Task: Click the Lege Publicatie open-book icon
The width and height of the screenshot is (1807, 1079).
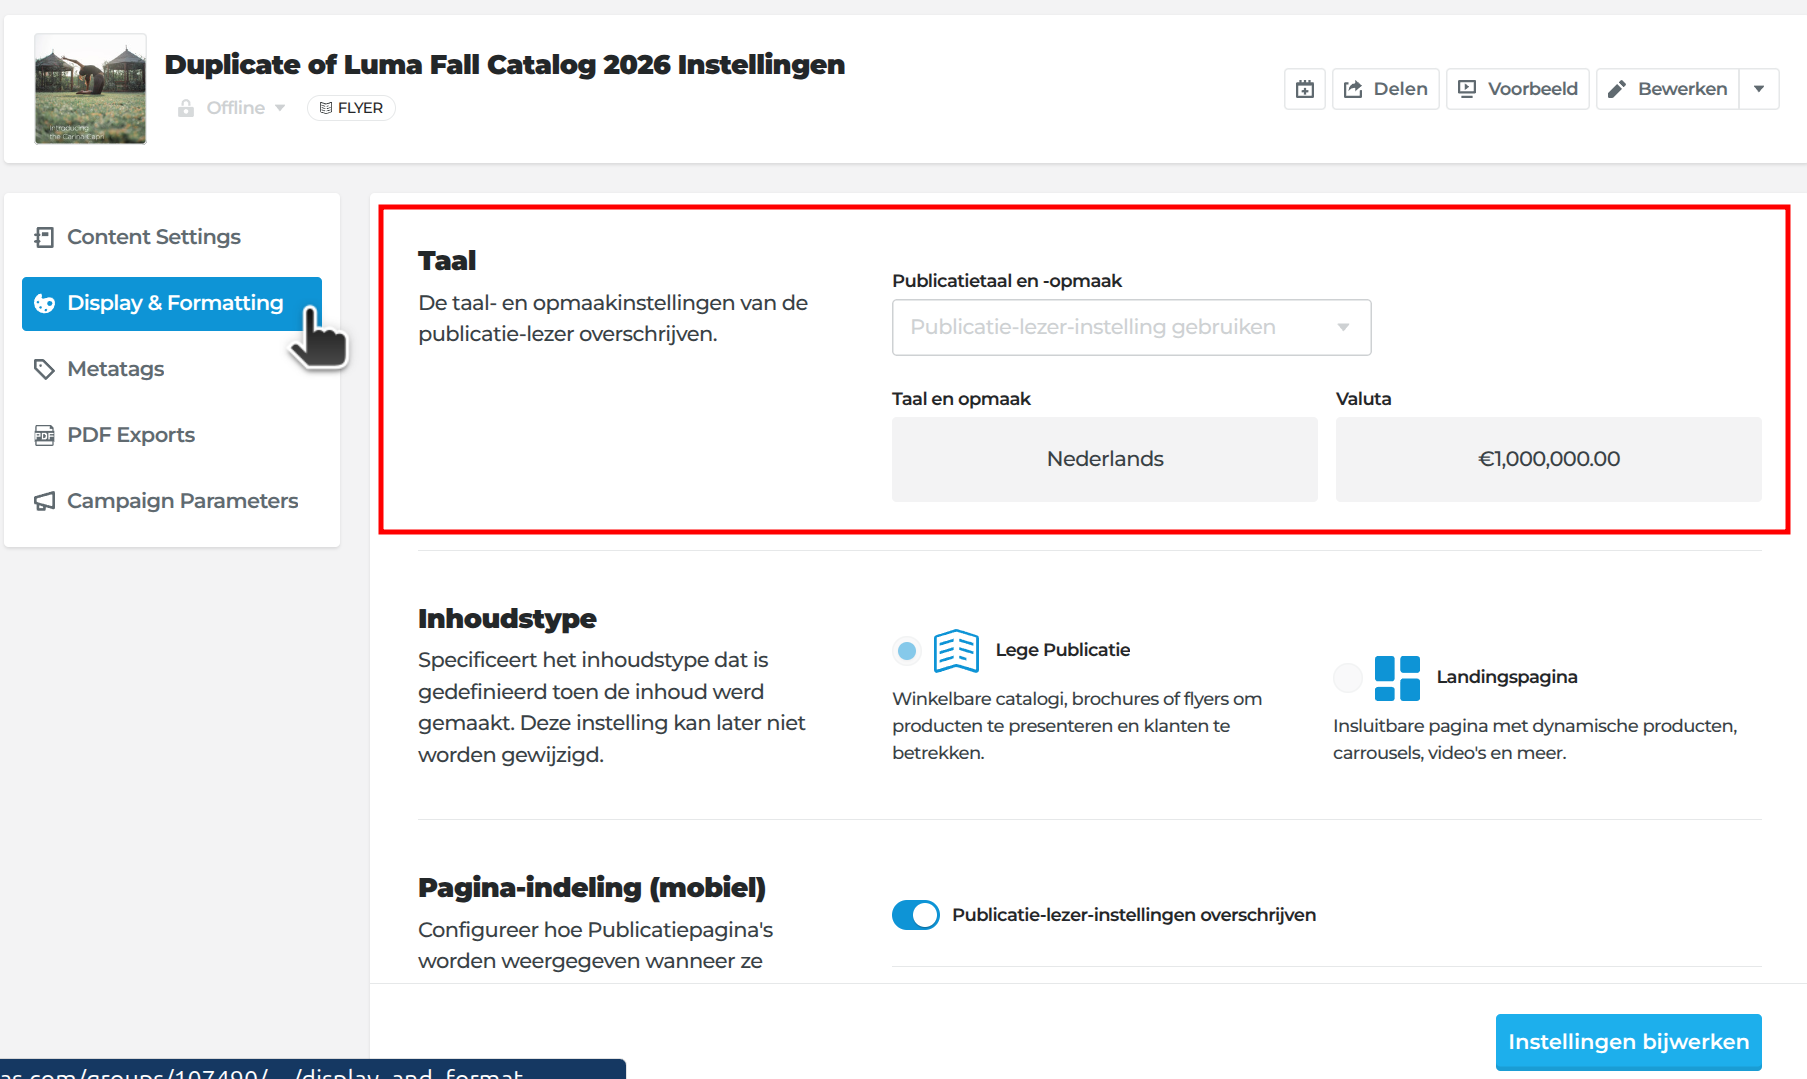Action: (956, 651)
